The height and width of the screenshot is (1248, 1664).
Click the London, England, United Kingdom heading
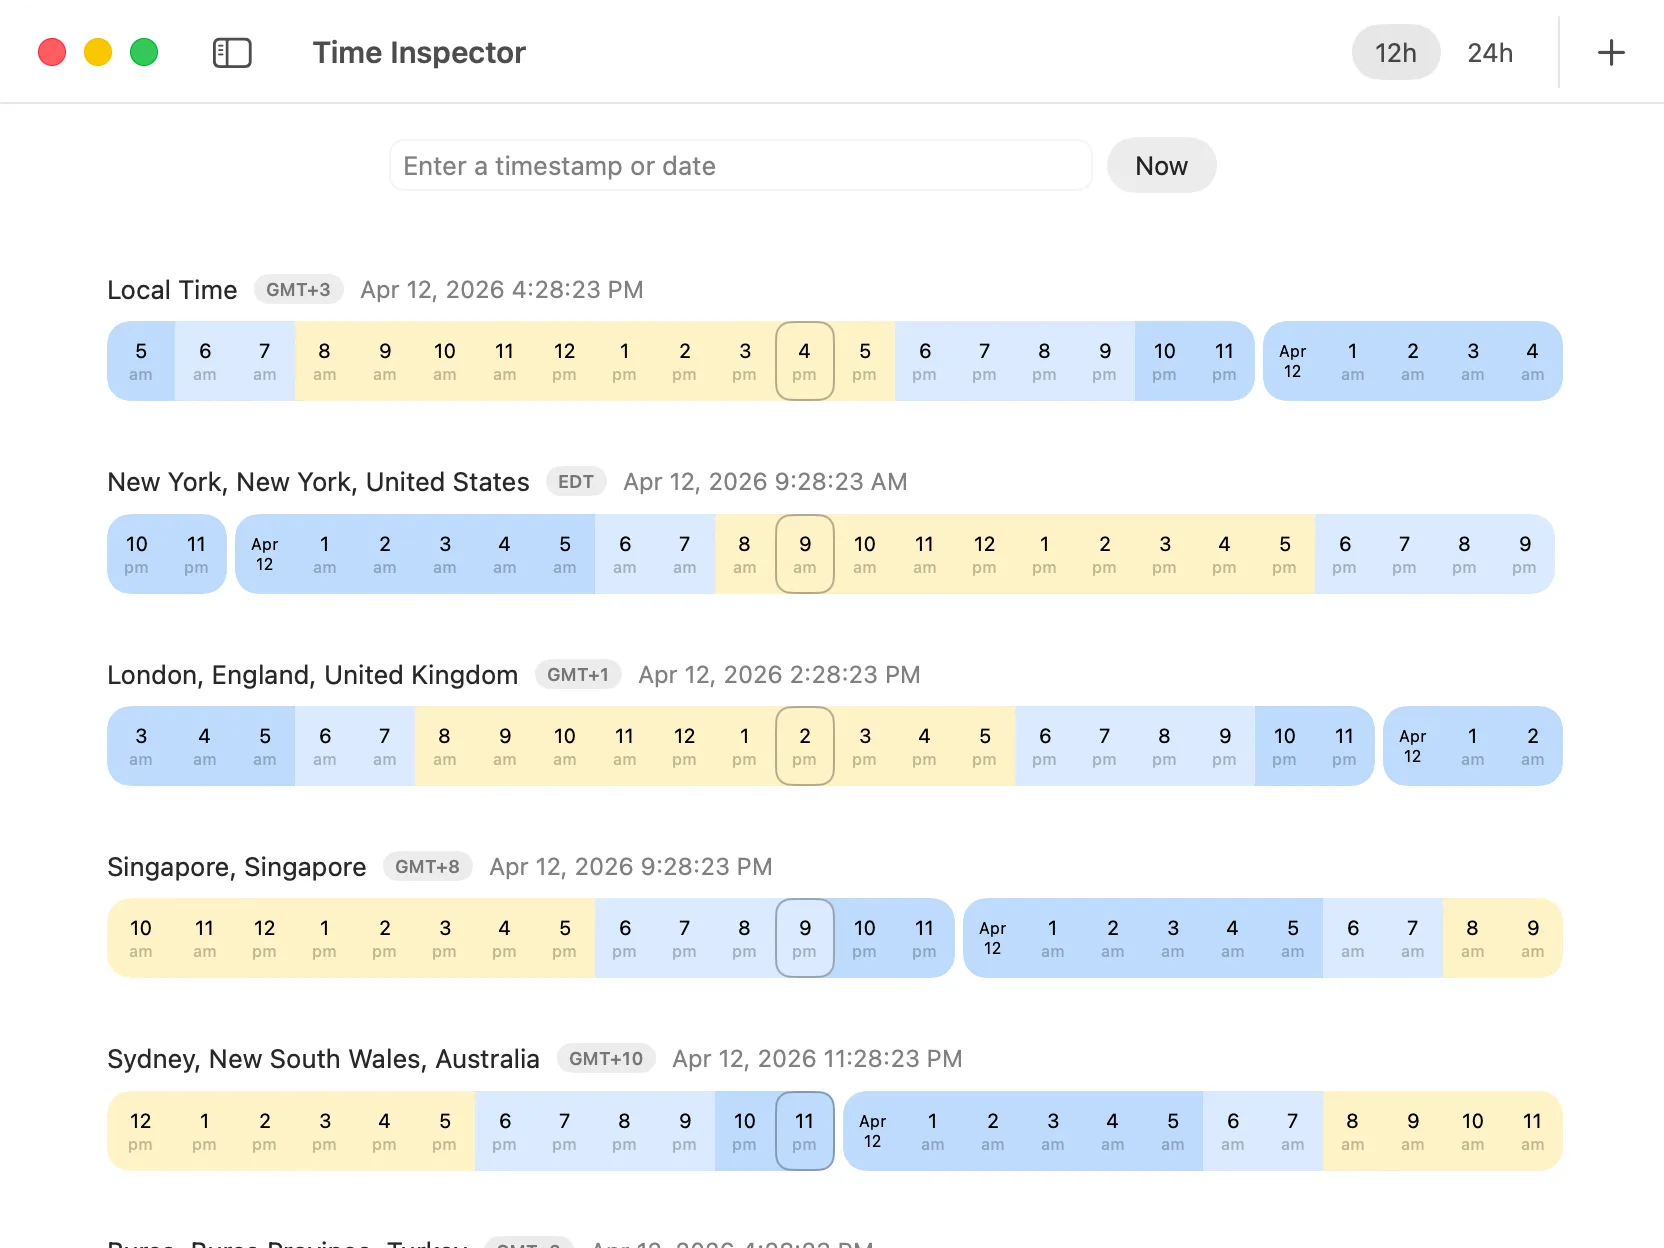[x=312, y=675]
